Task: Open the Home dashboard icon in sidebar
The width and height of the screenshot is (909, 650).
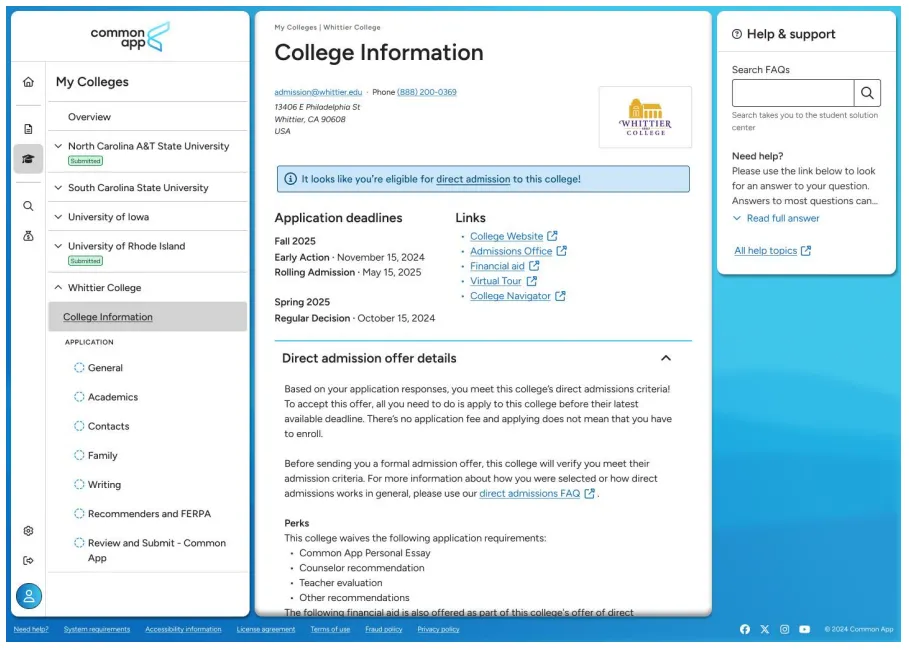Action: click(x=28, y=82)
